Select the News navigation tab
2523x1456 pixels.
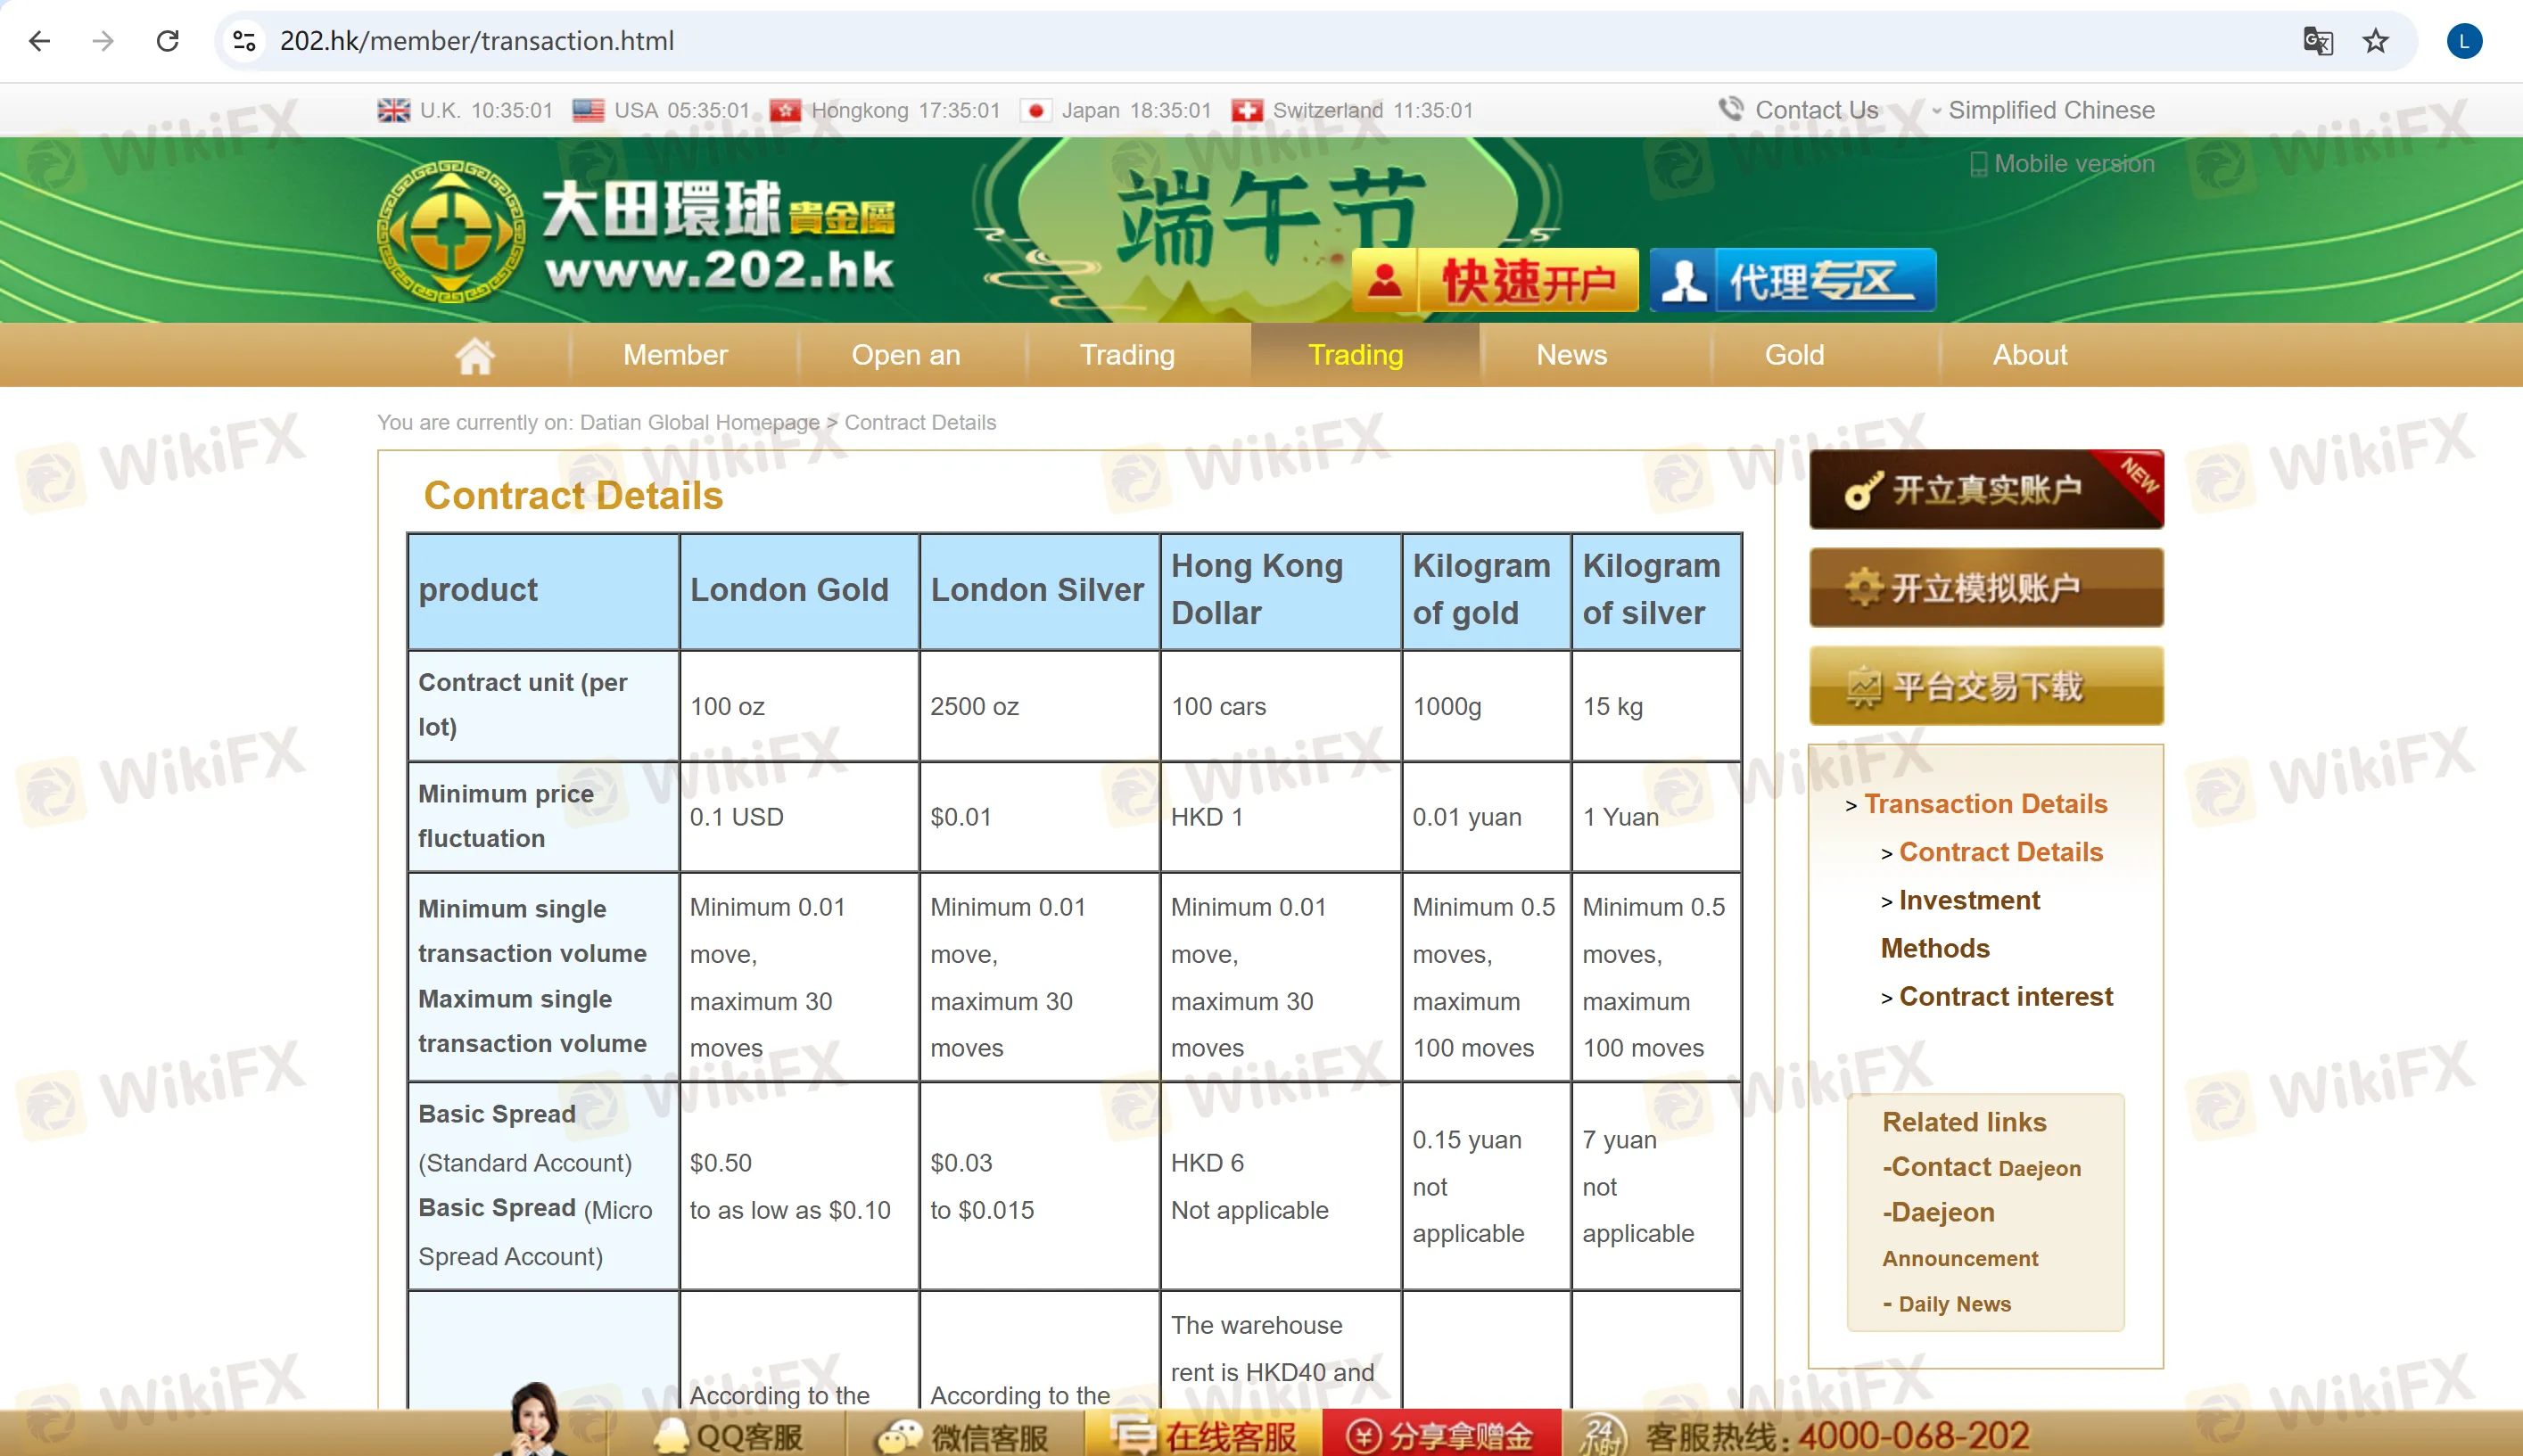click(1571, 355)
